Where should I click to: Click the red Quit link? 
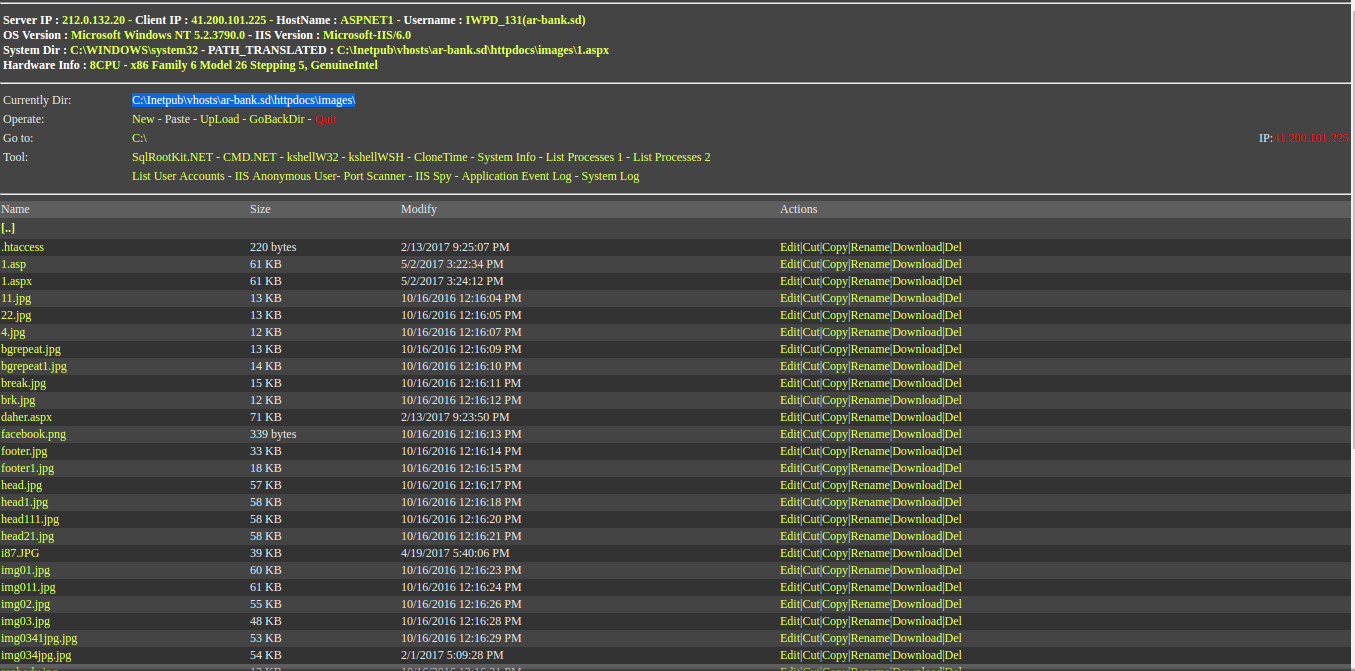tap(326, 119)
